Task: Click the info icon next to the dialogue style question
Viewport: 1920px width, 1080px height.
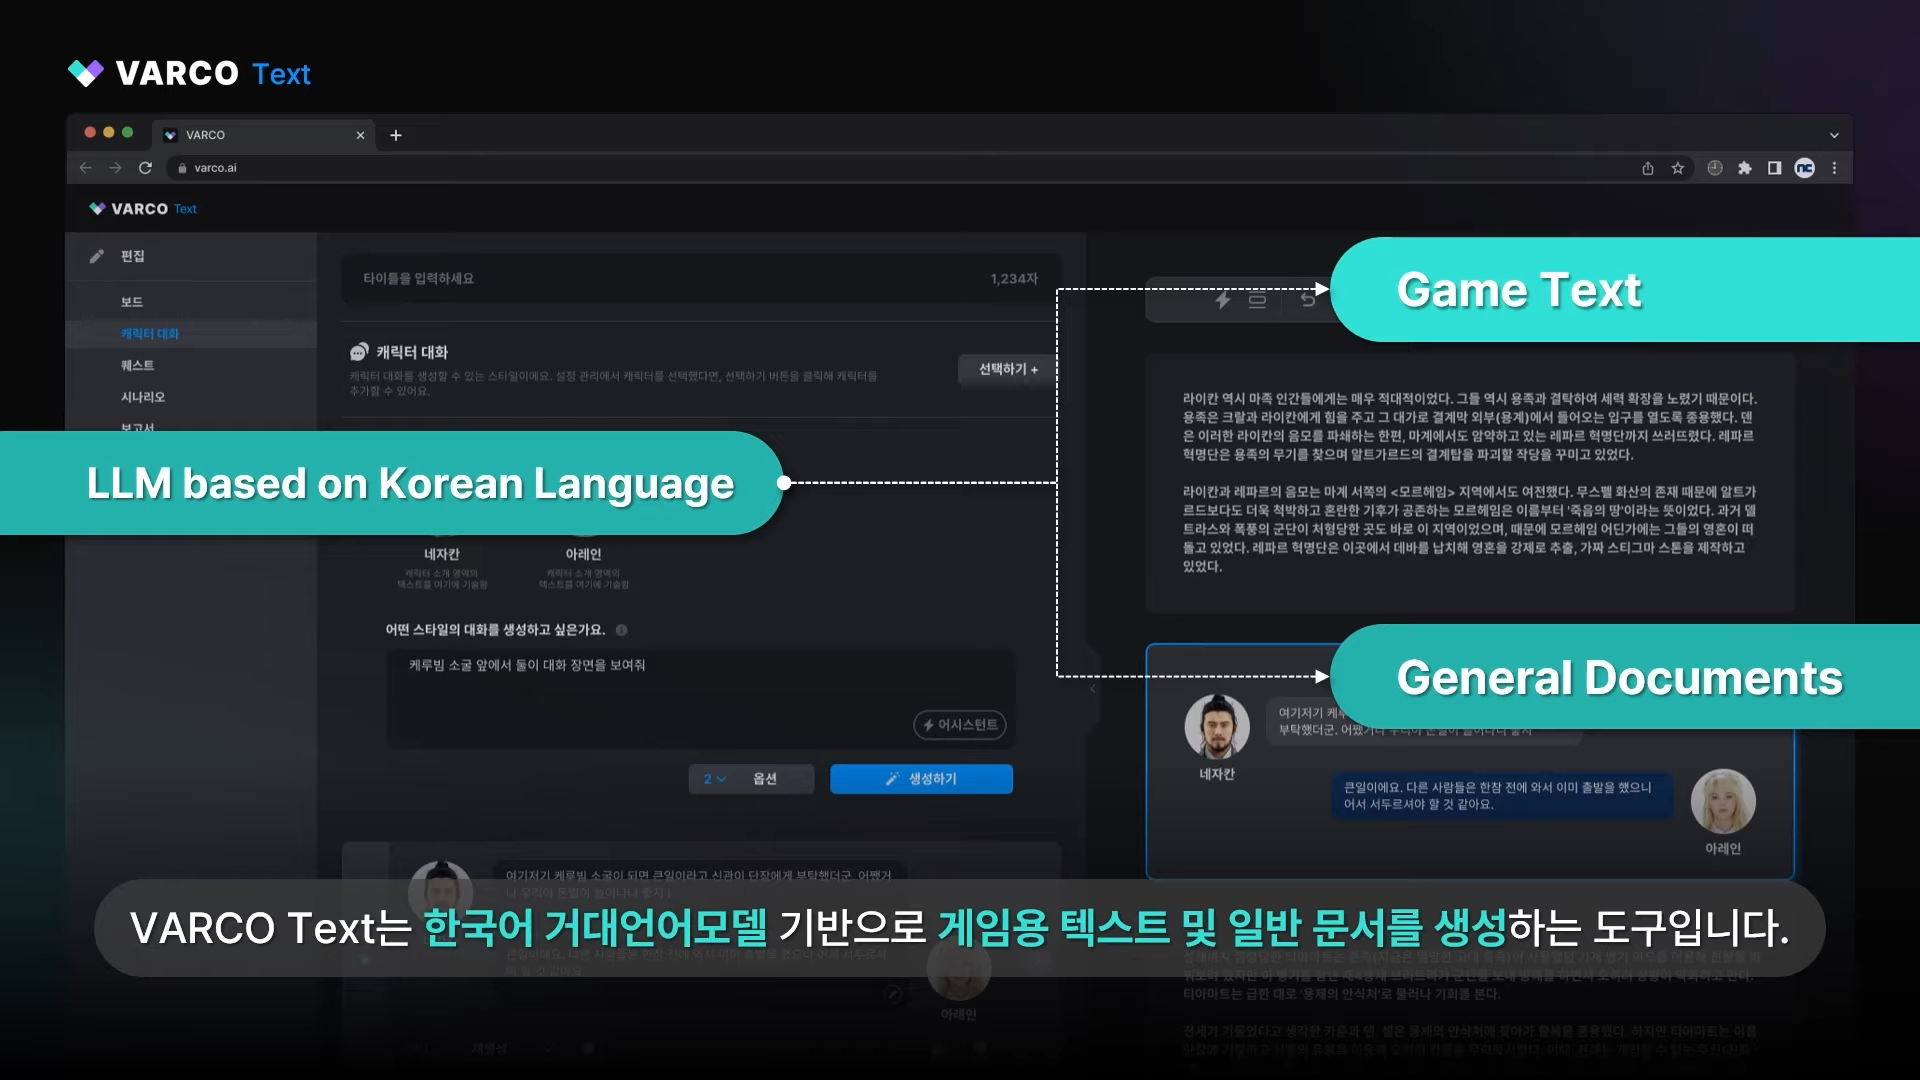Action: point(624,630)
